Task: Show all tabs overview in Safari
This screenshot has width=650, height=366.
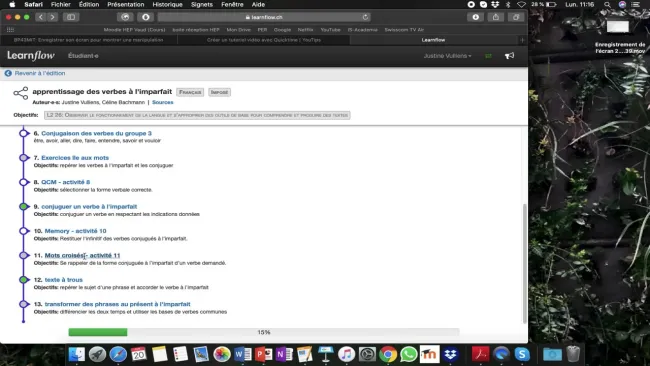Action: coord(516,17)
